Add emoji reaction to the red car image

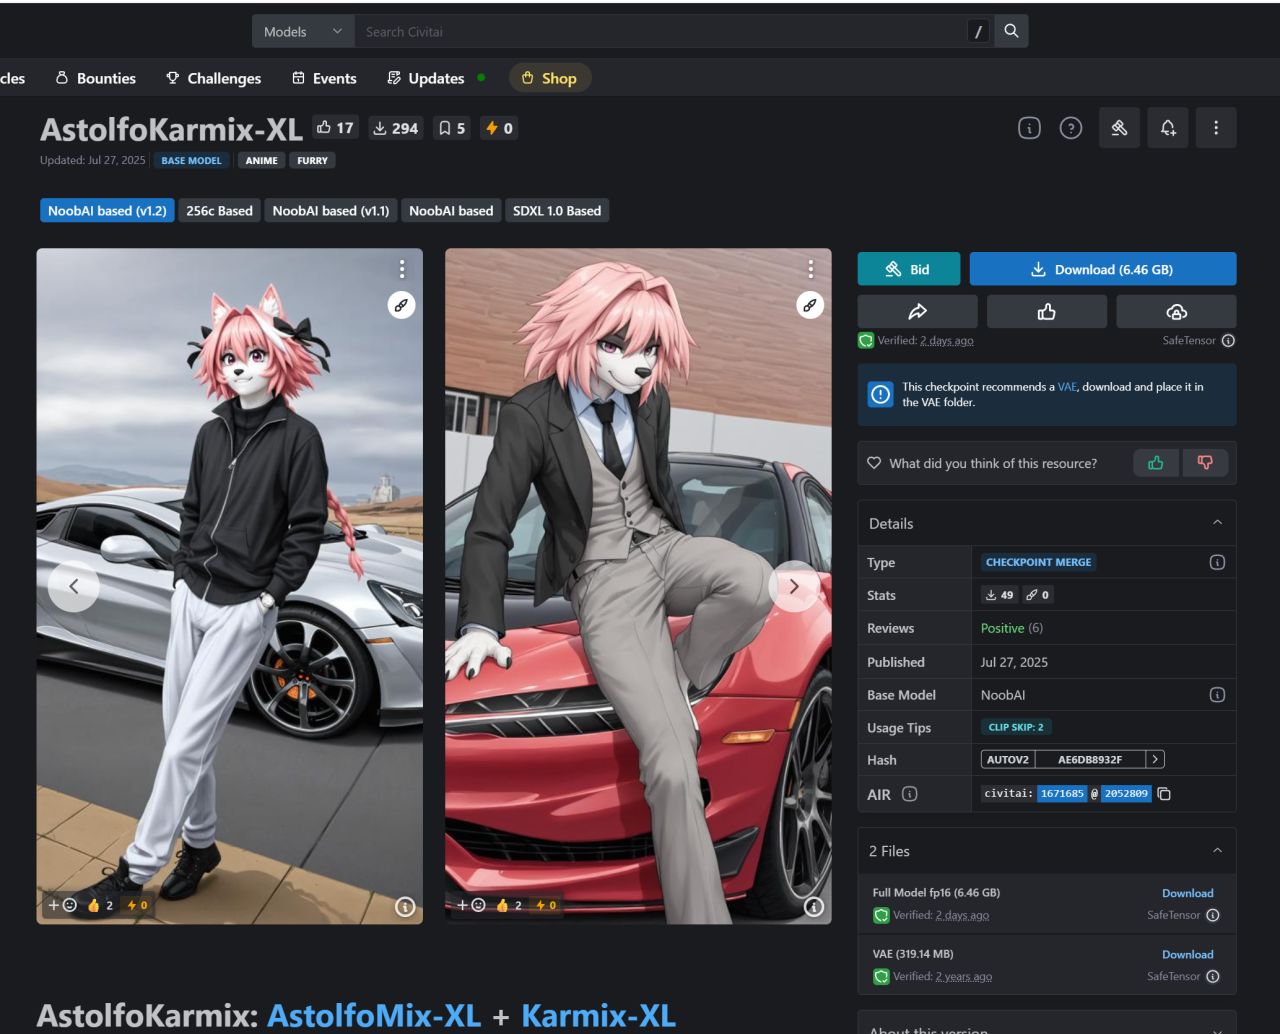[x=471, y=905]
